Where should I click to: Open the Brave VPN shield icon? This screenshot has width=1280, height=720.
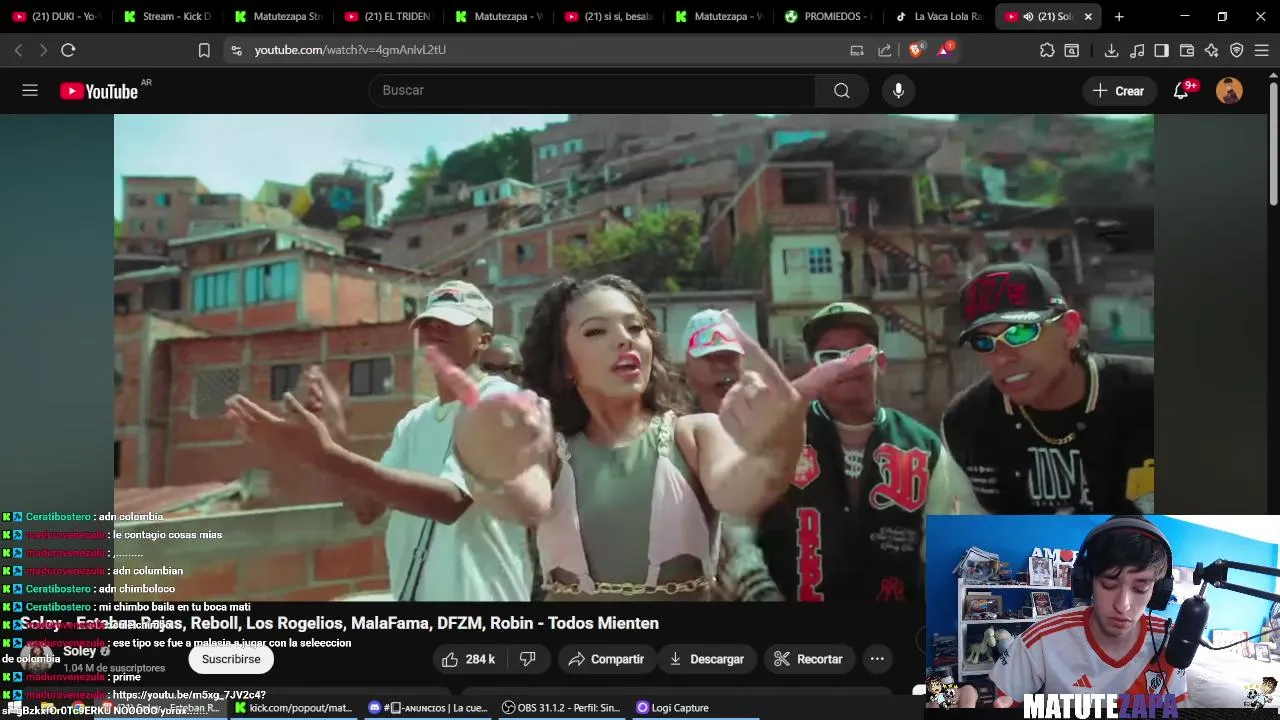[x=1236, y=50]
